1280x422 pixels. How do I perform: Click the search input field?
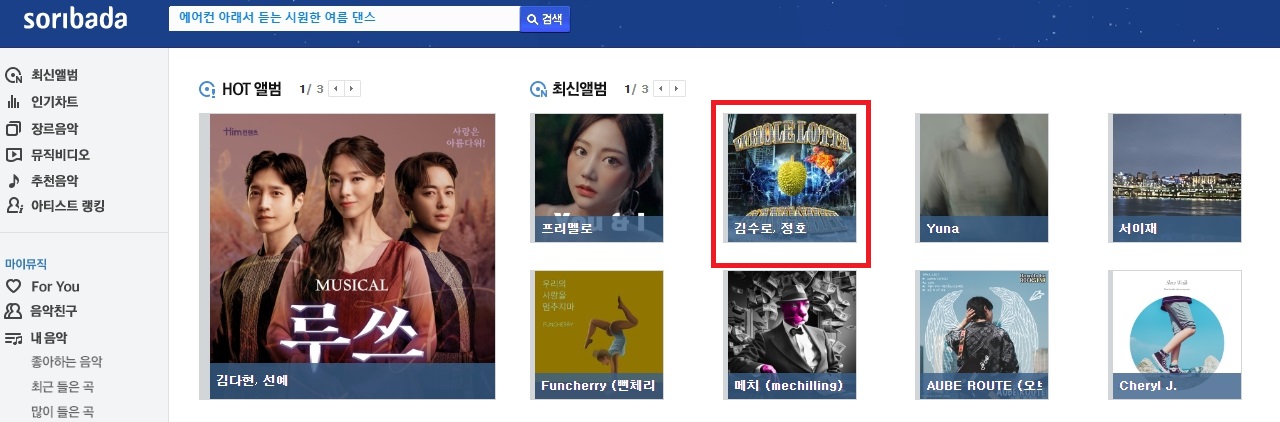point(344,19)
